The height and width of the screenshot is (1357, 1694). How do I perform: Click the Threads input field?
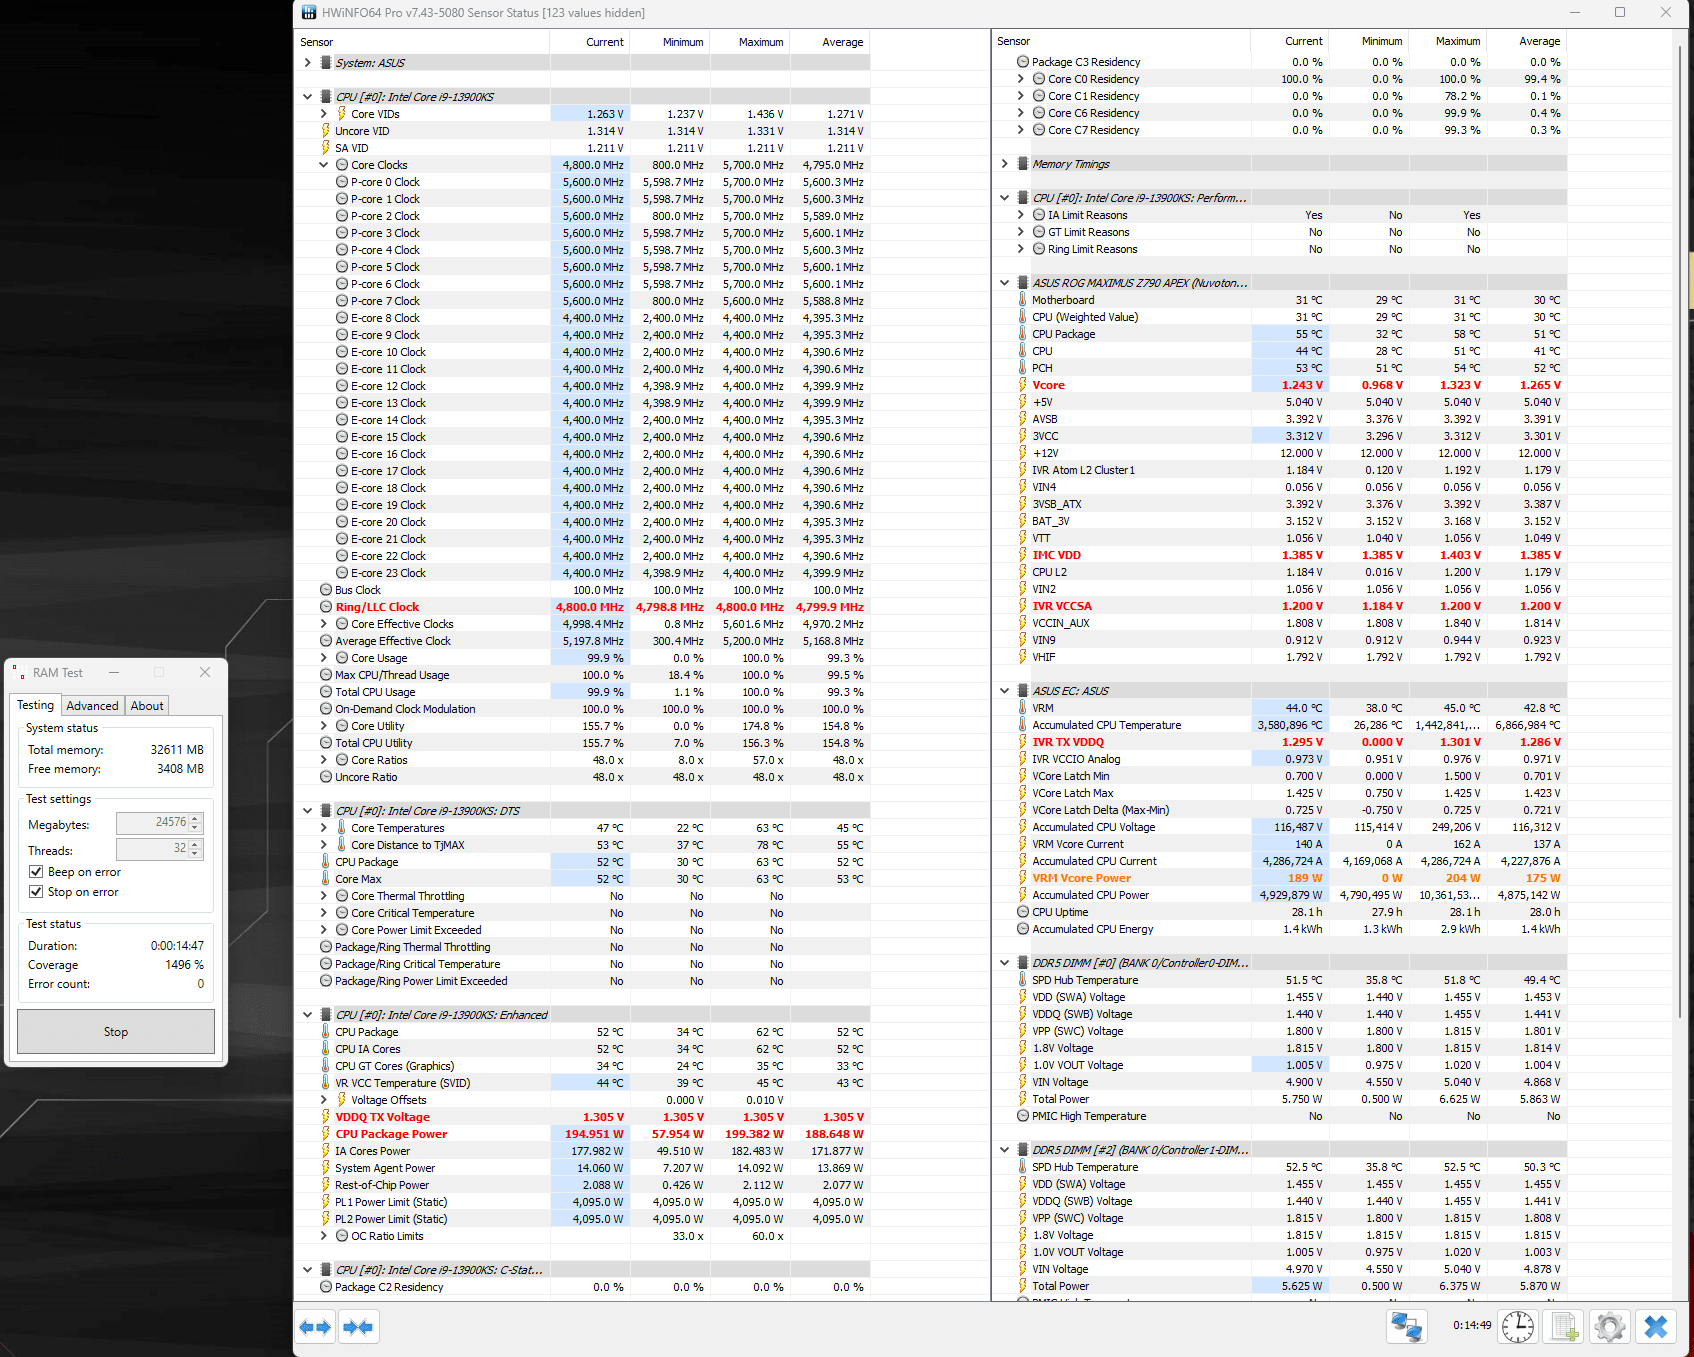152,848
